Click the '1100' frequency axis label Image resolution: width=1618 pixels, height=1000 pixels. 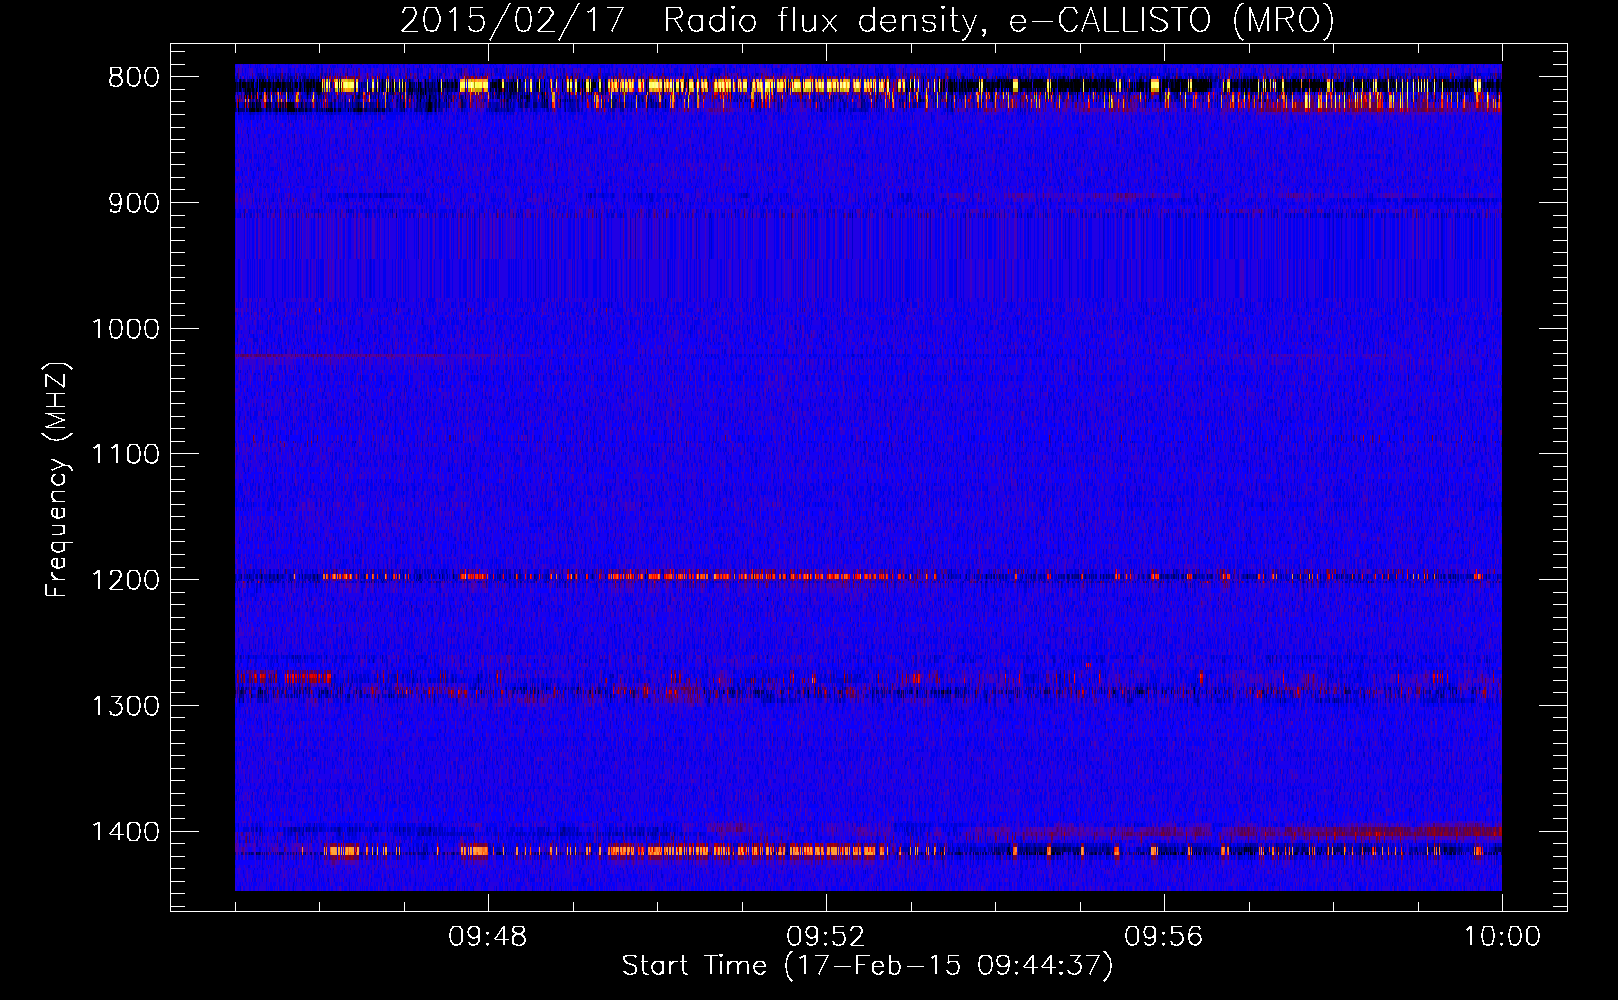point(125,455)
